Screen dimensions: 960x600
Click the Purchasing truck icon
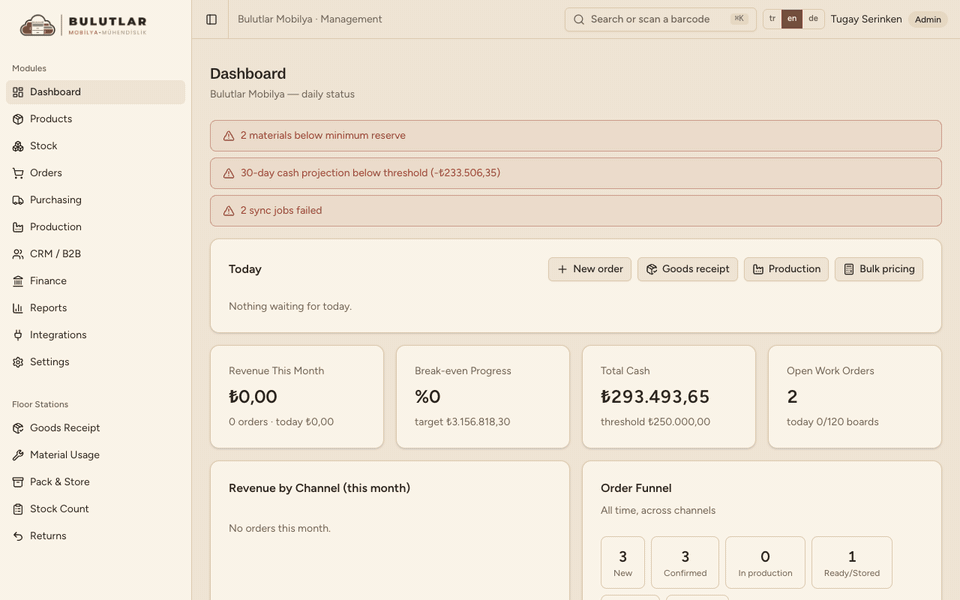[x=18, y=200]
